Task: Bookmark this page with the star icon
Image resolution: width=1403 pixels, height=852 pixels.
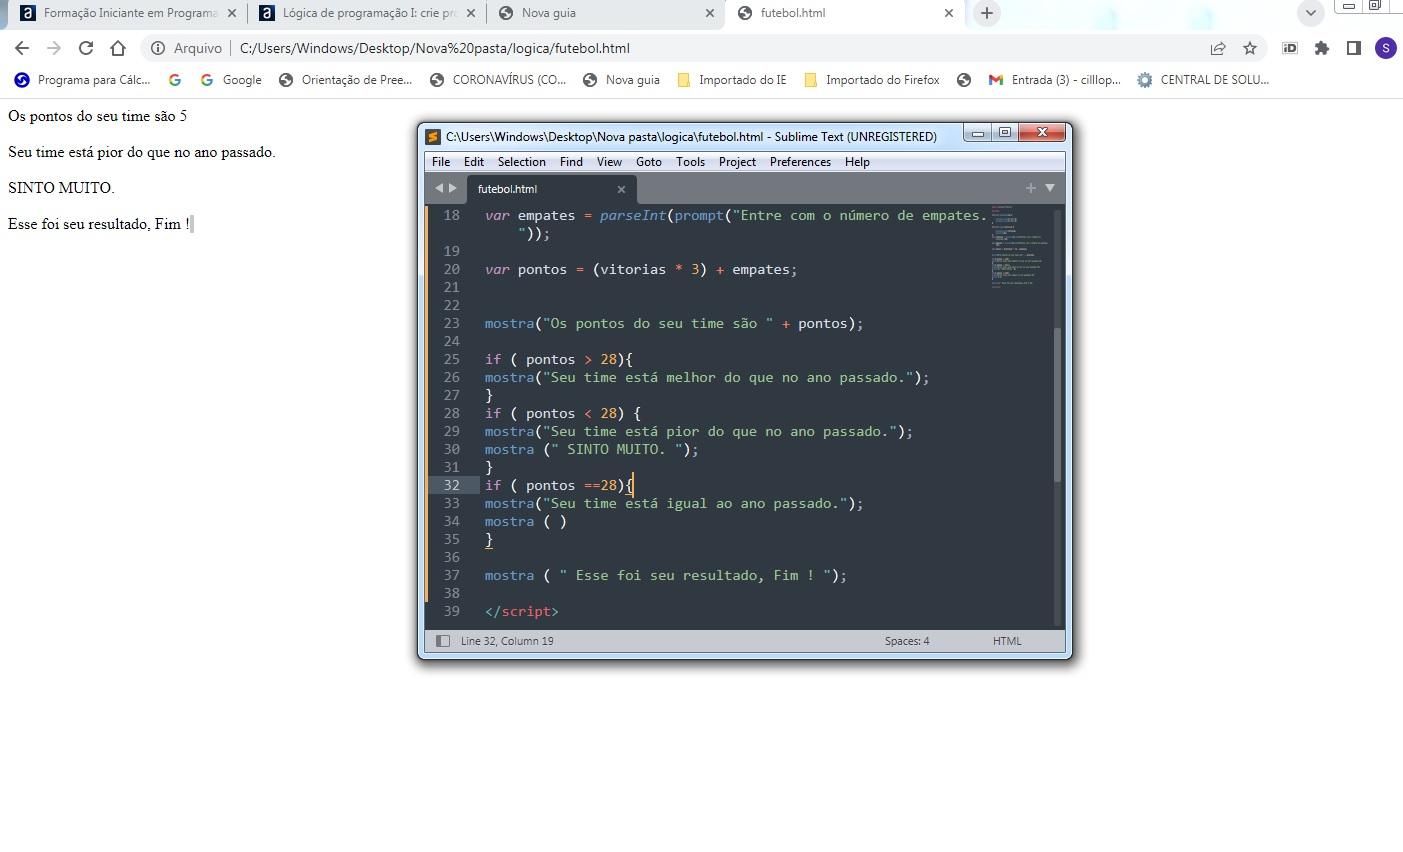Action: [1250, 48]
